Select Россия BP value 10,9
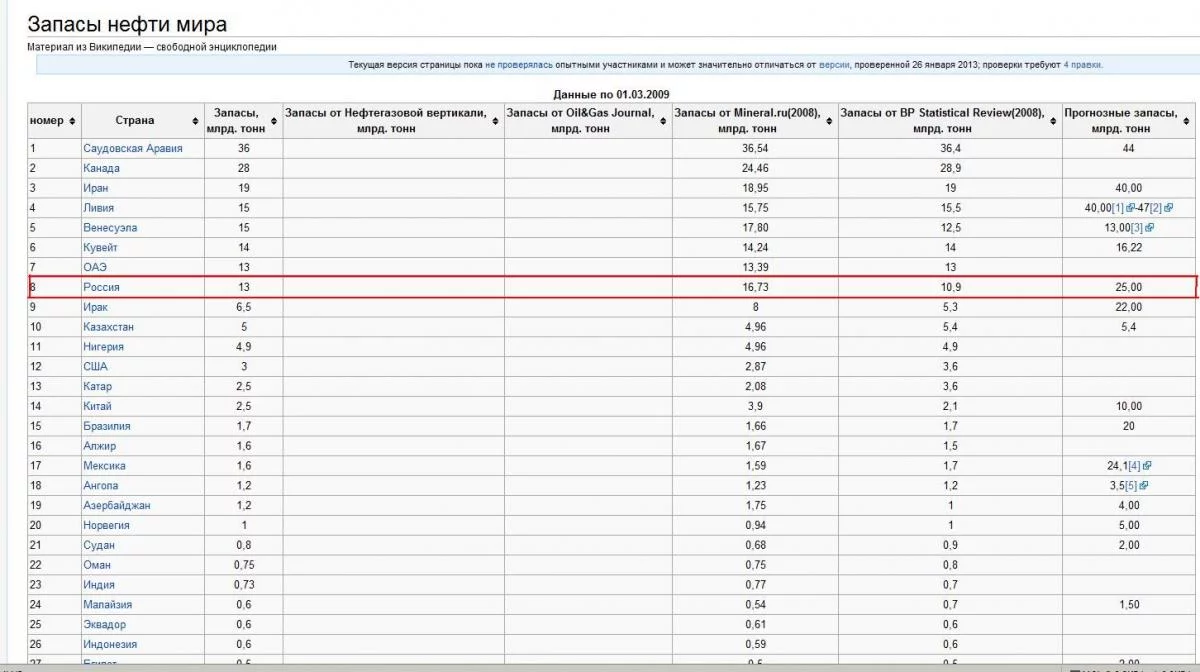Image resolution: width=1200 pixels, height=672 pixels. pos(950,287)
